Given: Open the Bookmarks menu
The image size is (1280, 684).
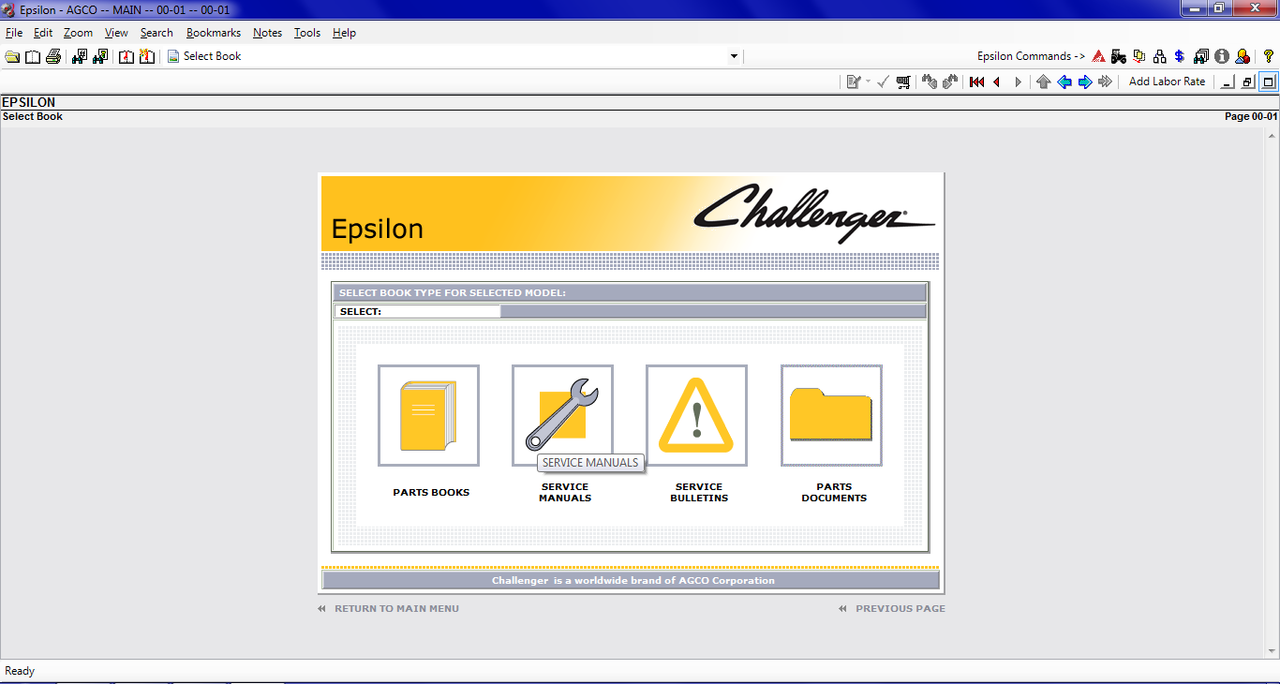Looking at the screenshot, I should coord(213,33).
